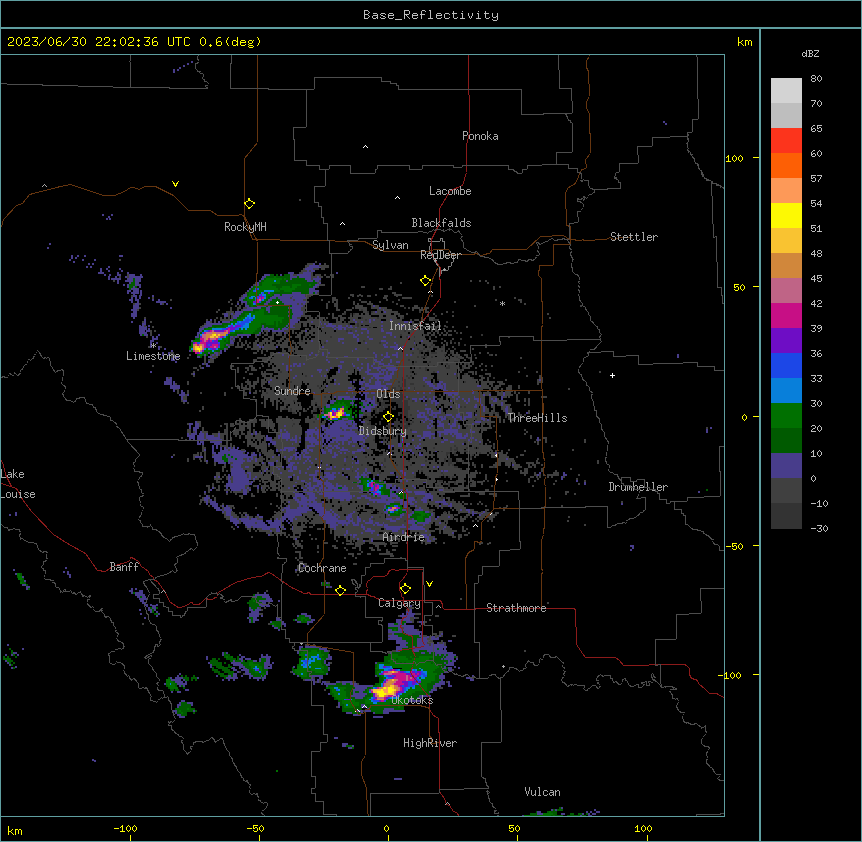Screen dimensions: 862x842
Task: Click the Airdrie label
Action: point(403,537)
